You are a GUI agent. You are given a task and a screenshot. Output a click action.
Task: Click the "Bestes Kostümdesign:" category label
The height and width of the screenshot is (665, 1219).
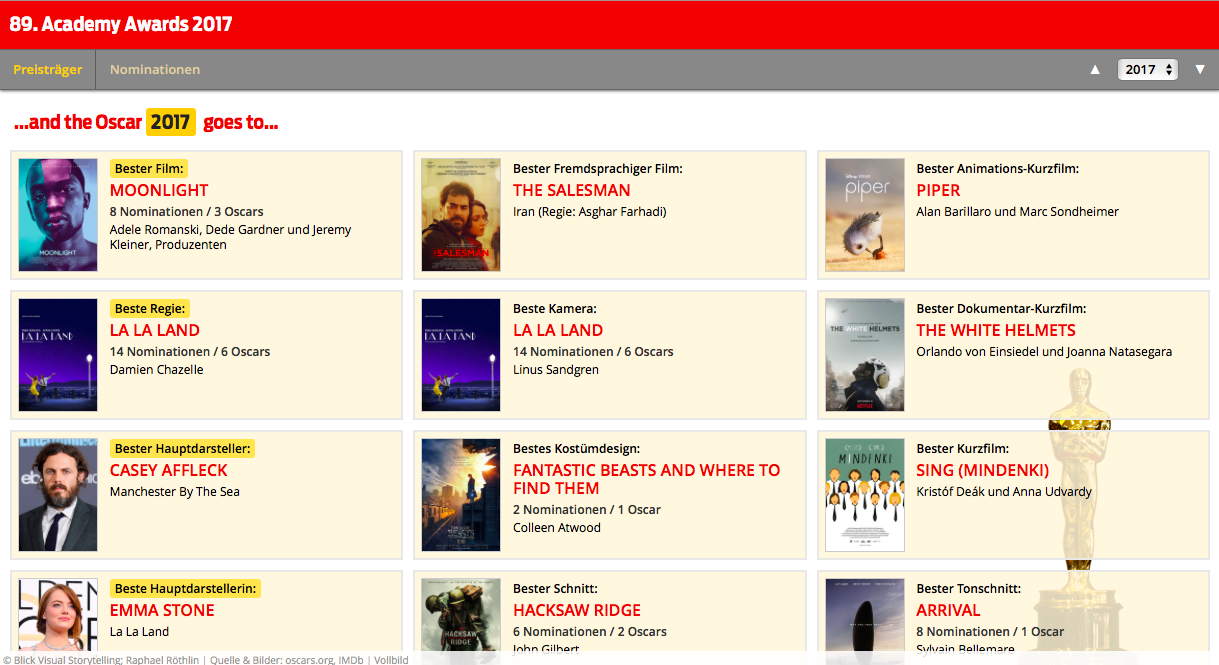click(x=576, y=449)
